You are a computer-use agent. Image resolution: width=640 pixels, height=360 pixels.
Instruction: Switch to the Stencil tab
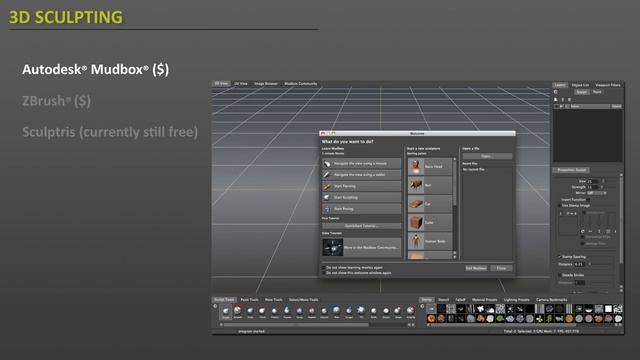(x=443, y=300)
